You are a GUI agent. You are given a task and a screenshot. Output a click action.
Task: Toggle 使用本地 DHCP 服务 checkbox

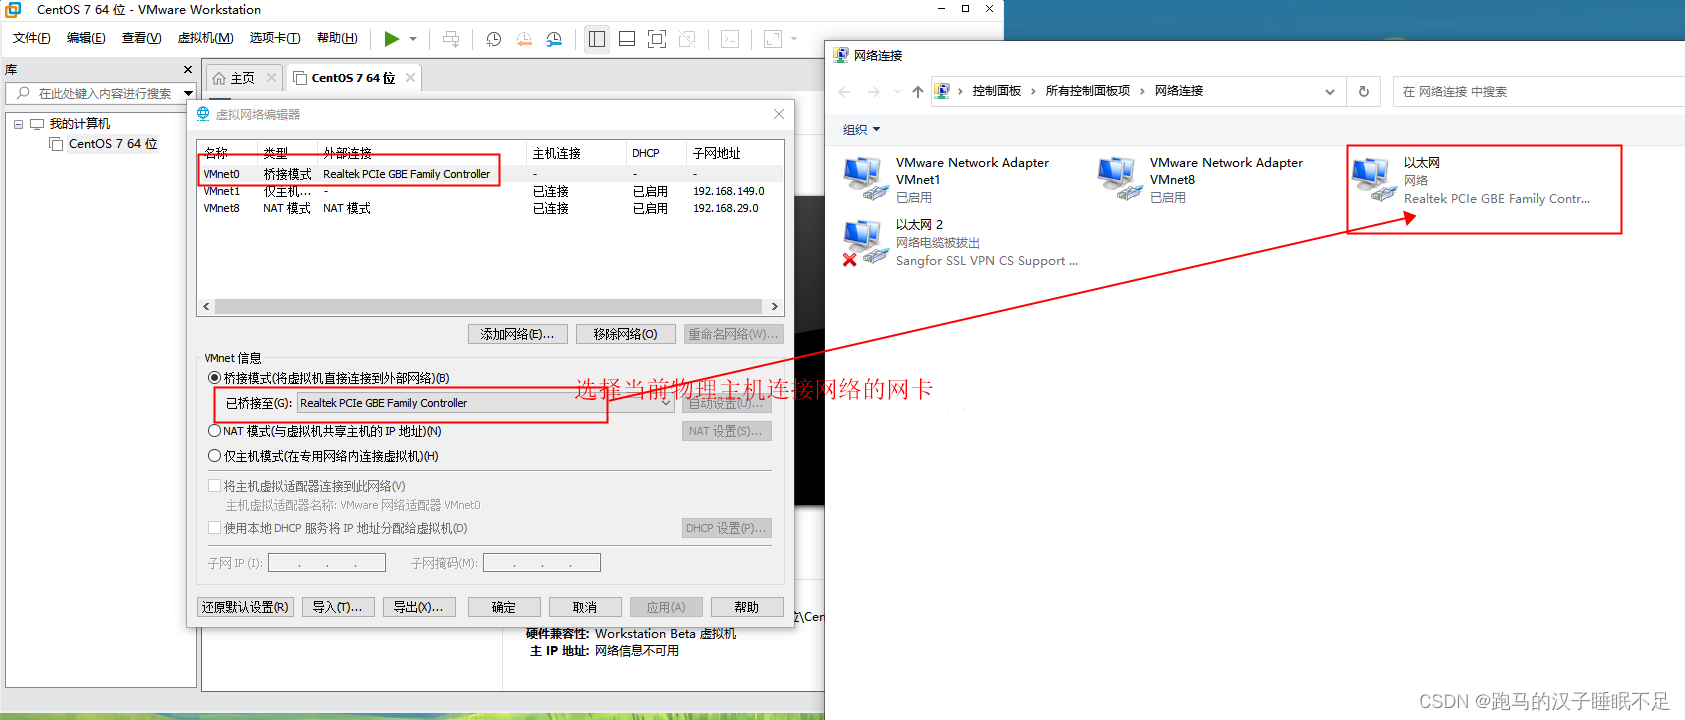pyautogui.click(x=214, y=528)
